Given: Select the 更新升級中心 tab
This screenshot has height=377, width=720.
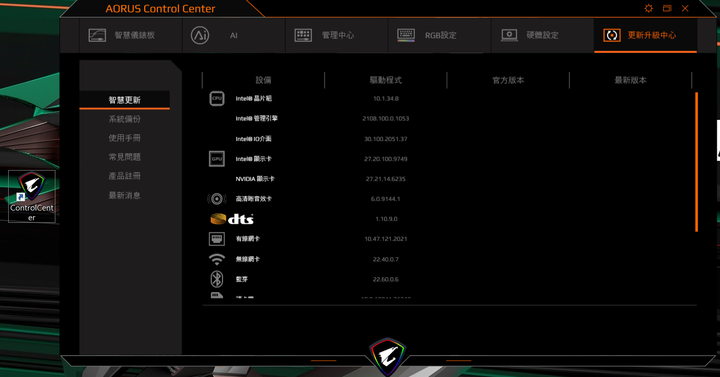Looking at the screenshot, I should 646,35.
